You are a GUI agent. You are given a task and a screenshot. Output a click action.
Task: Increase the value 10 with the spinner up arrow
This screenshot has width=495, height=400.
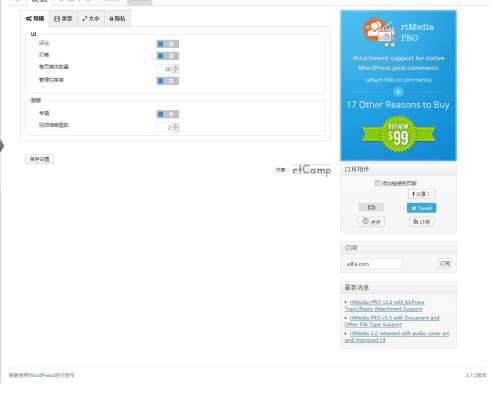(x=176, y=67)
